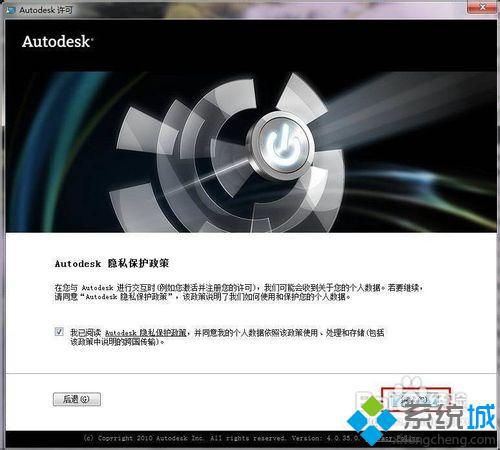Close the Autodesk 许可 window
The width and height of the screenshot is (500, 450).
(482, 7)
